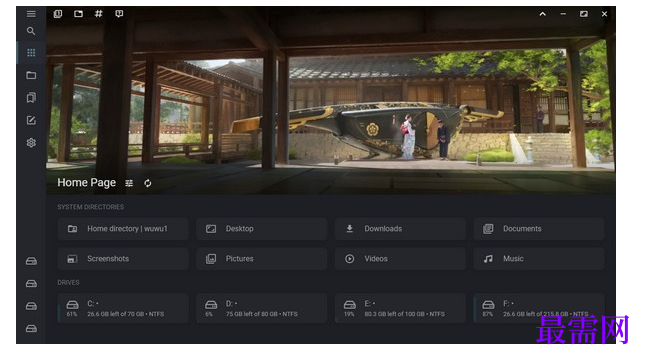Open the hamburger menu in sidebar
The image size is (648, 361).
point(31,14)
